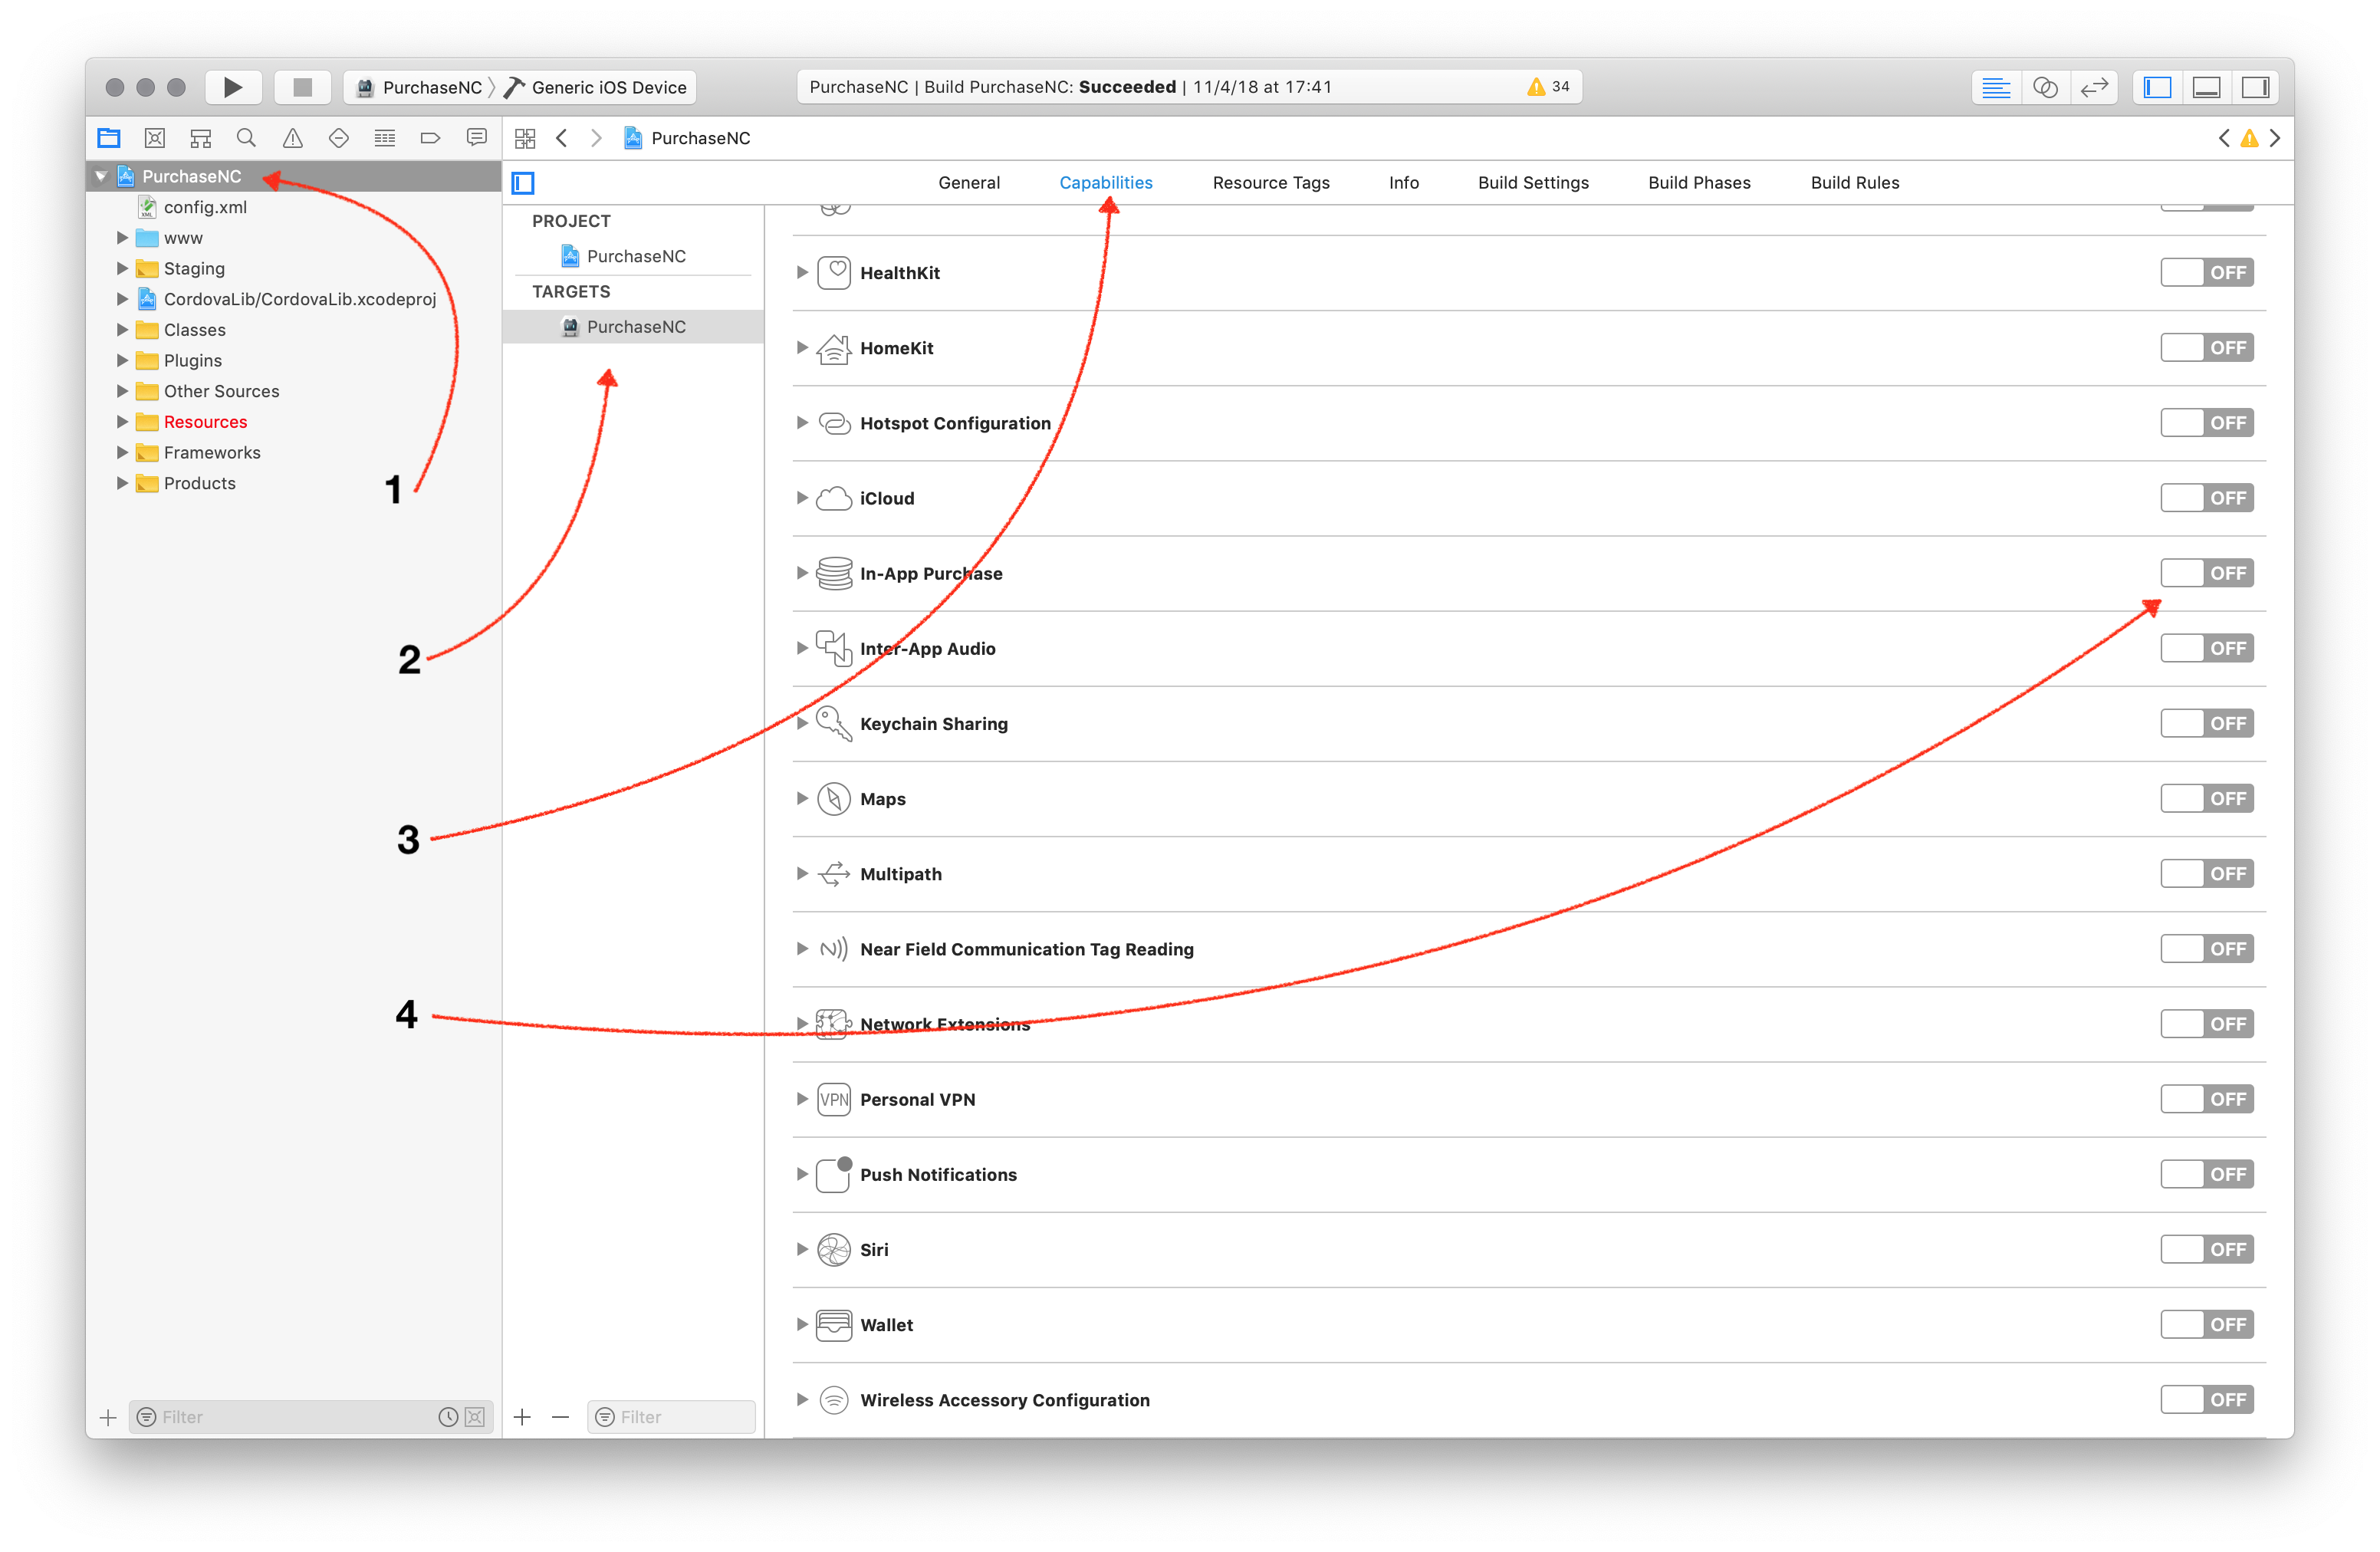2380x1552 pixels.
Task: Toggle source-control status filter icon
Action: pyautogui.click(x=475, y=1416)
